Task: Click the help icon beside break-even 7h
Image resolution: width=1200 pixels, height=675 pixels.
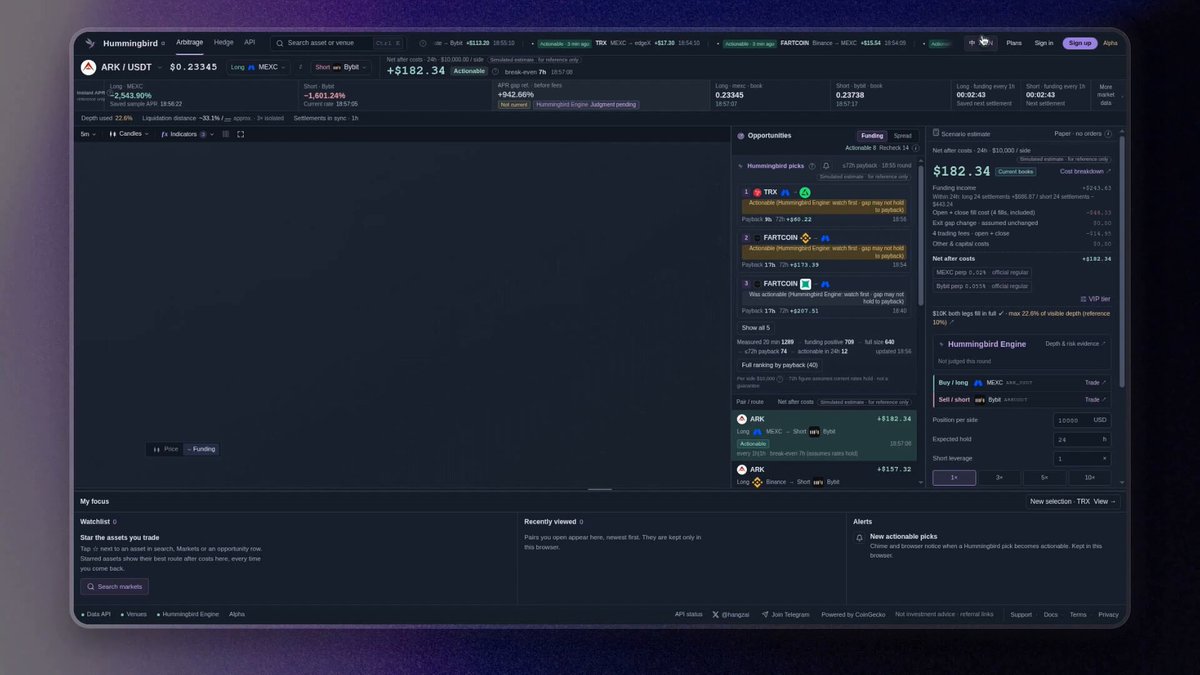Action: point(495,72)
